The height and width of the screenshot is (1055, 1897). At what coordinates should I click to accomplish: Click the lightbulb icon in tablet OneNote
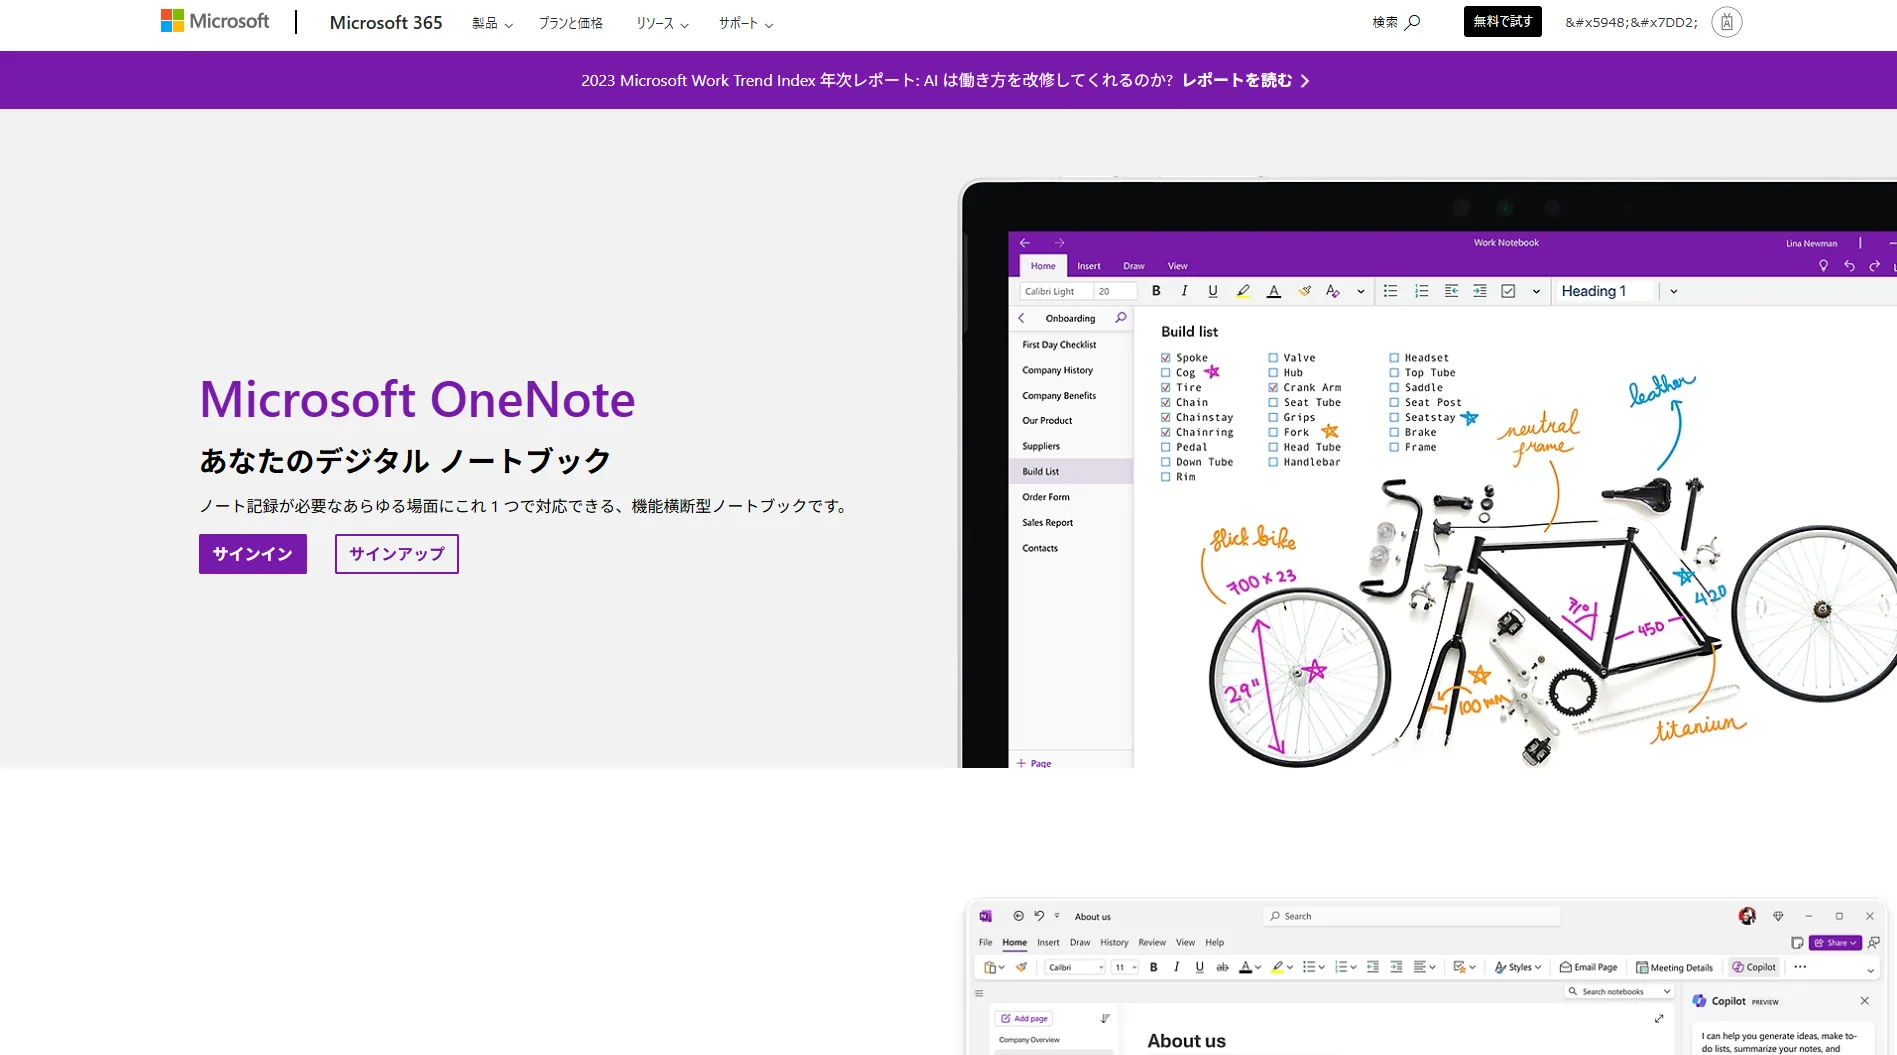click(1823, 266)
